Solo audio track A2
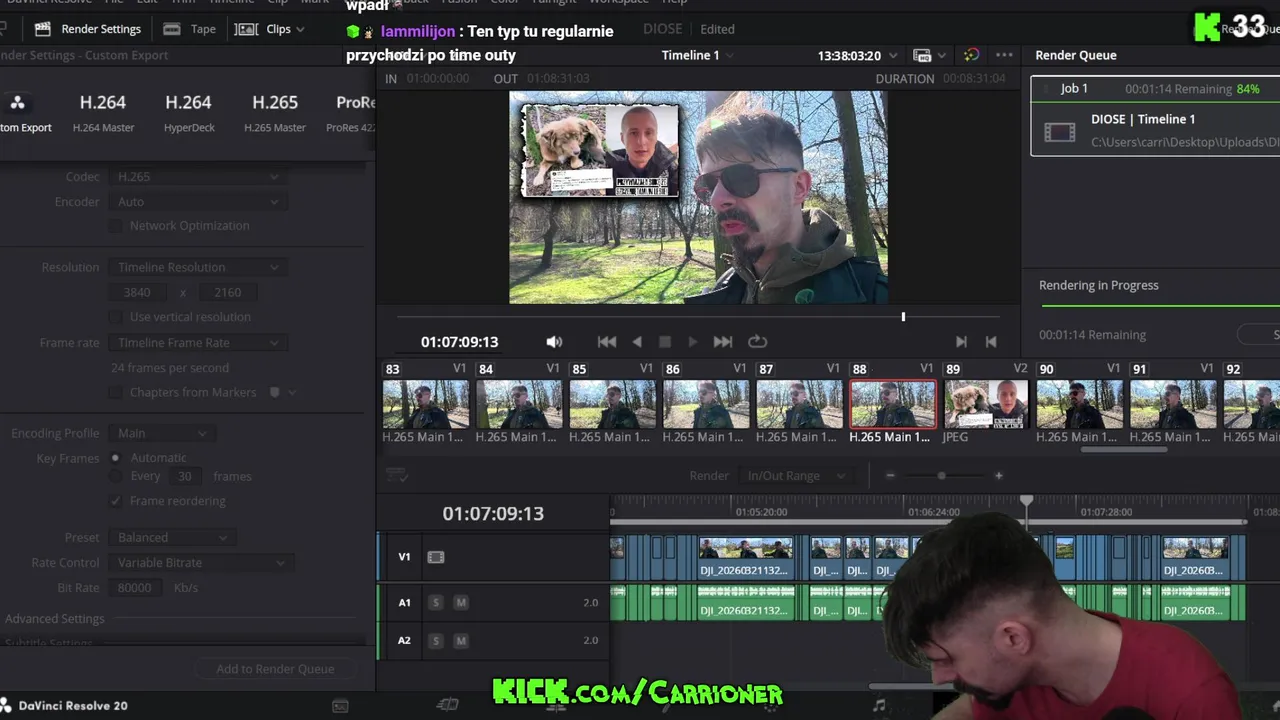Viewport: 1280px width, 720px height. click(x=436, y=640)
